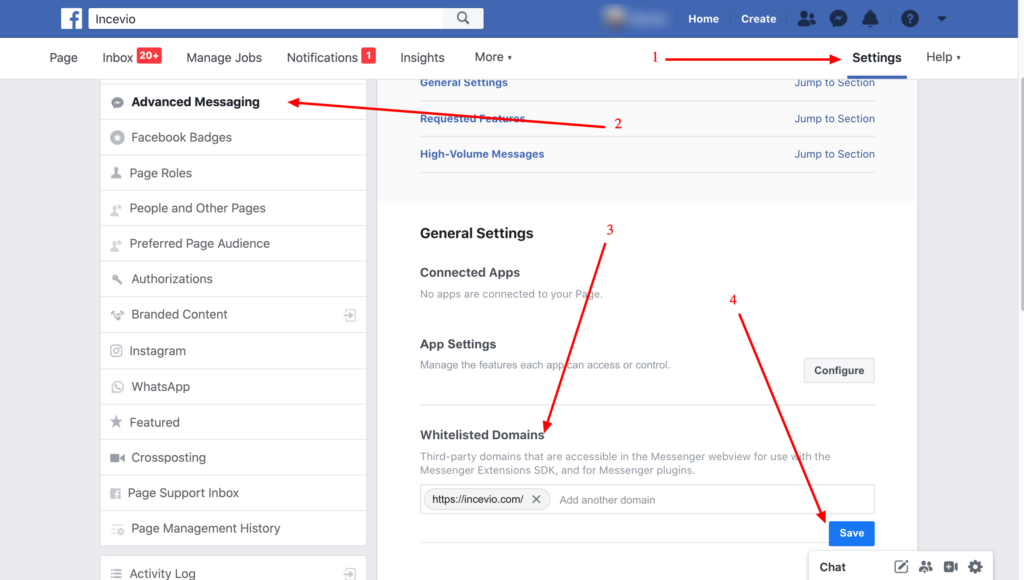Viewport: 1024px width, 580px height.
Task: Click the Configure button for App Settings
Action: [x=839, y=370]
